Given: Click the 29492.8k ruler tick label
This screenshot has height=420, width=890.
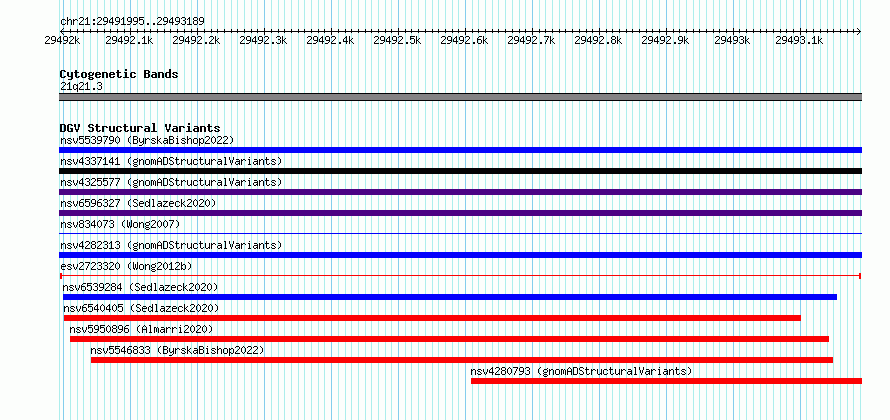Looking at the screenshot, I should [x=598, y=40].
